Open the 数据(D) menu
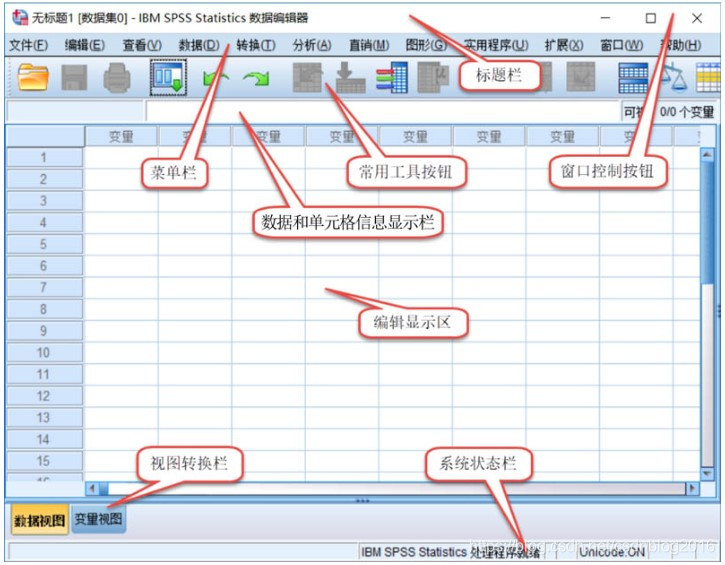This screenshot has width=725, height=565. 199,45
